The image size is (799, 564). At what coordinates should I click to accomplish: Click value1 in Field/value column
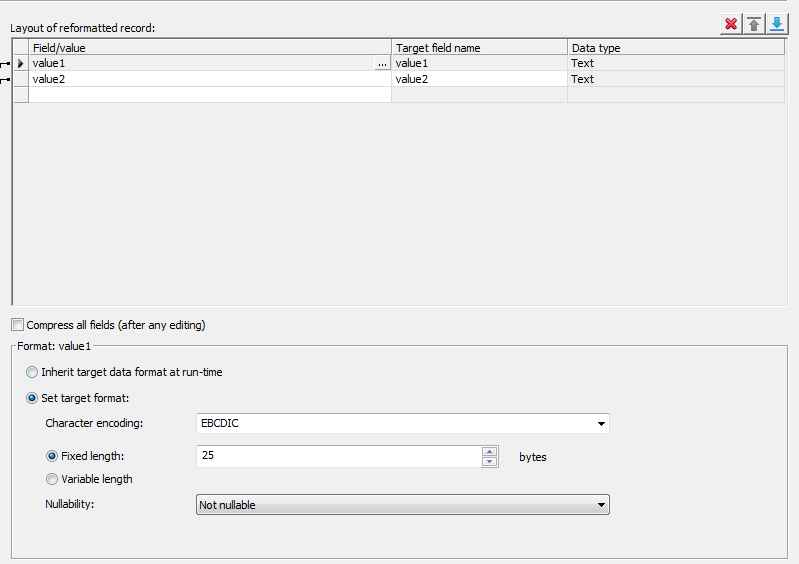click(x=202, y=63)
